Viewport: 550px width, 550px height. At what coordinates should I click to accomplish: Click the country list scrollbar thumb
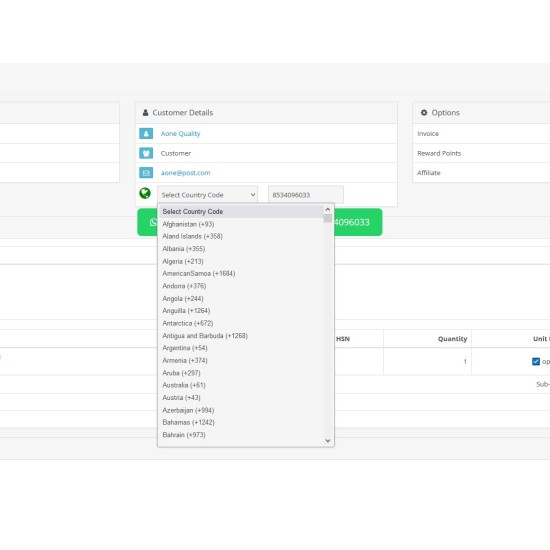(x=328, y=219)
